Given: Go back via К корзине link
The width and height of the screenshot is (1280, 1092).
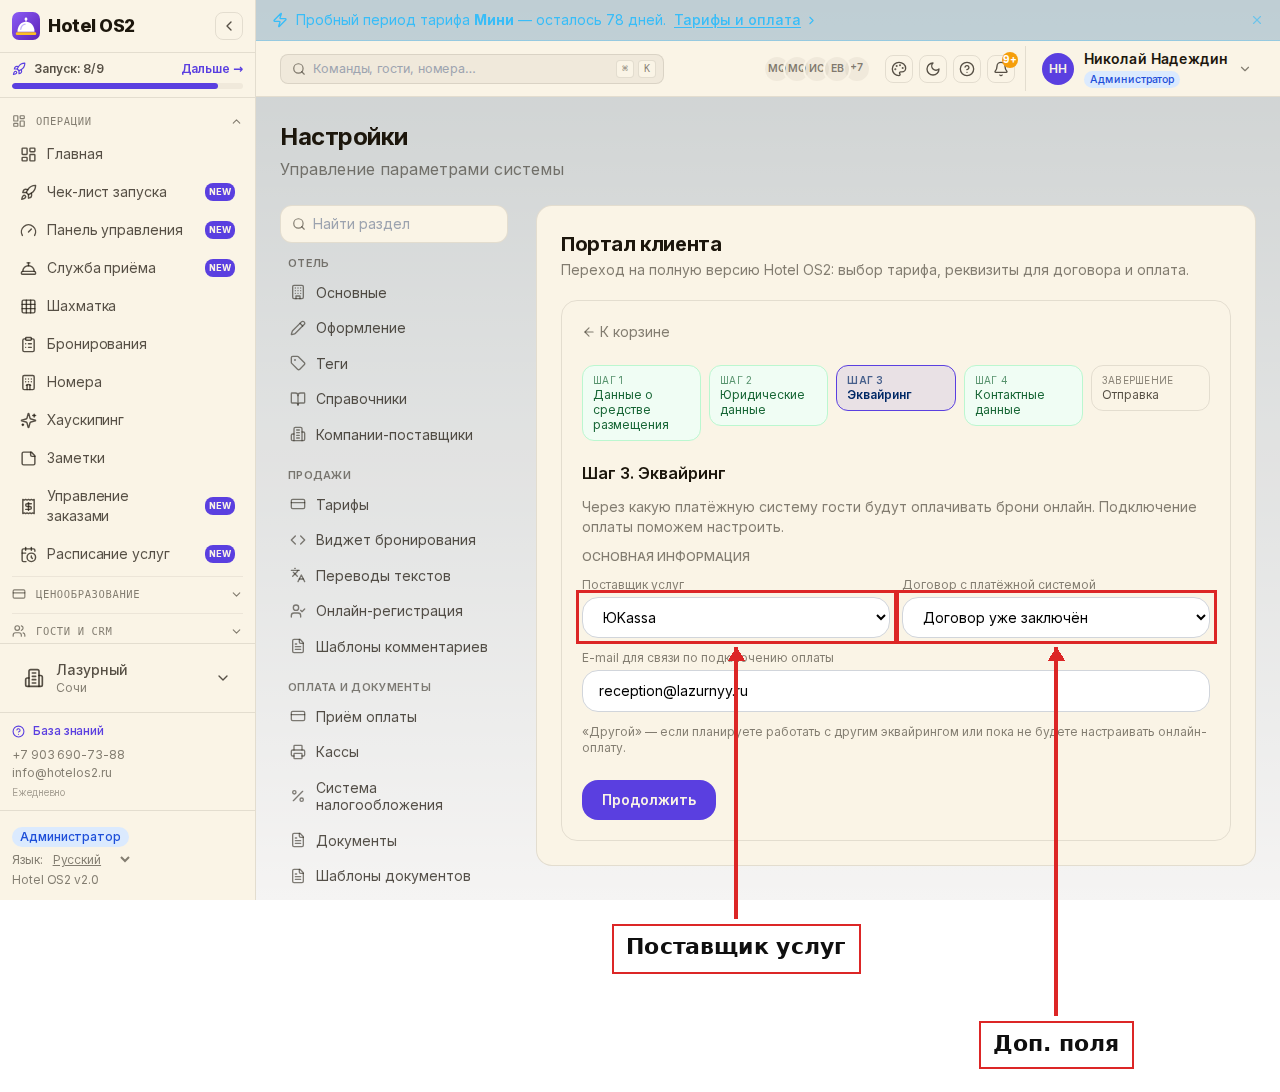Looking at the screenshot, I should 626,332.
